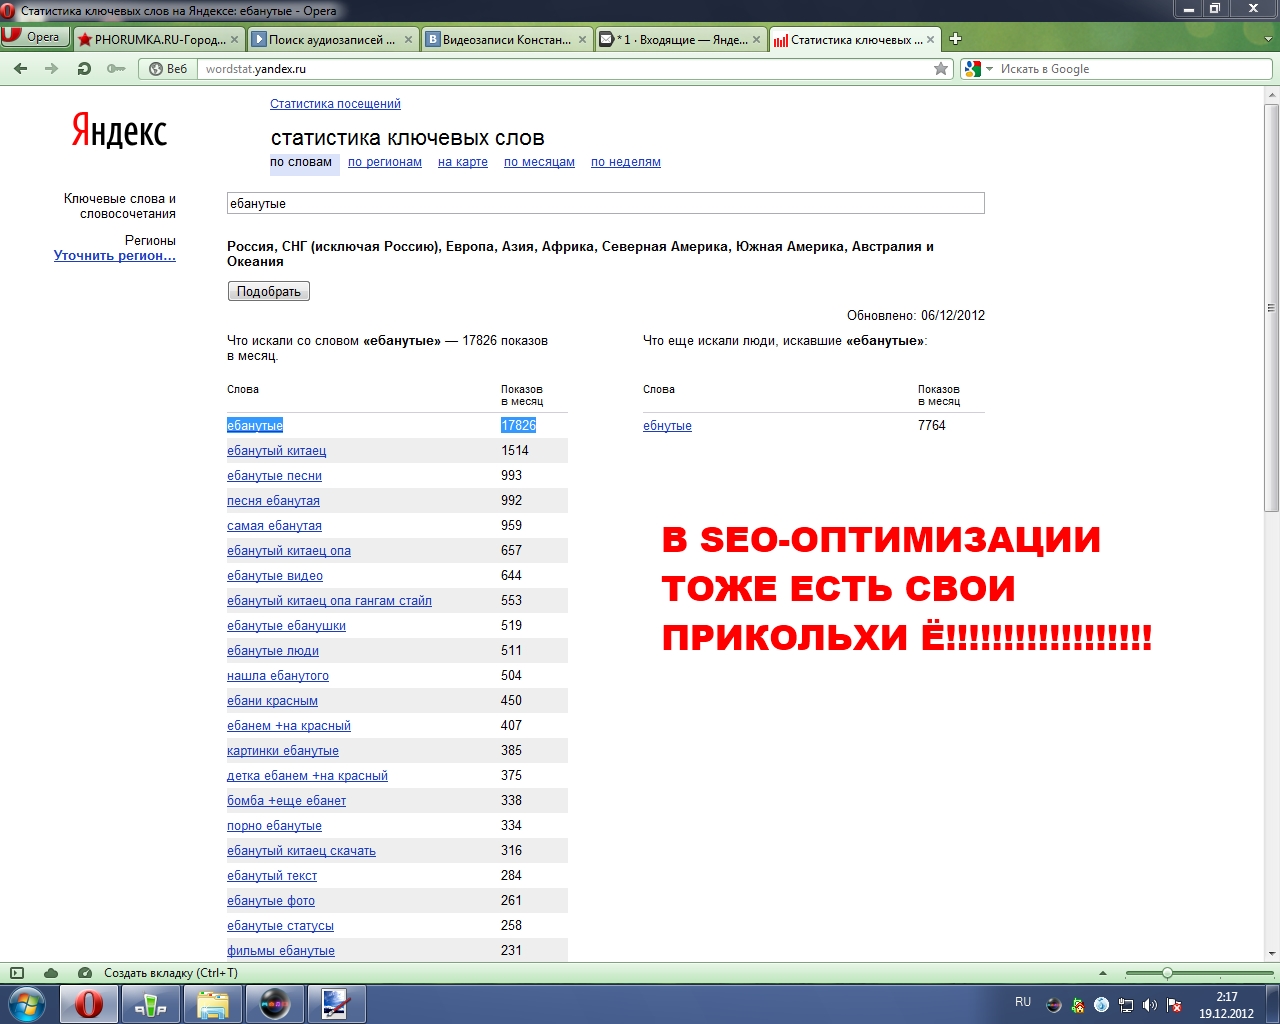This screenshot has width=1280, height=1024.
Task: Open the taskbar clock showing 2:17
Action: pyautogui.click(x=1226, y=1005)
